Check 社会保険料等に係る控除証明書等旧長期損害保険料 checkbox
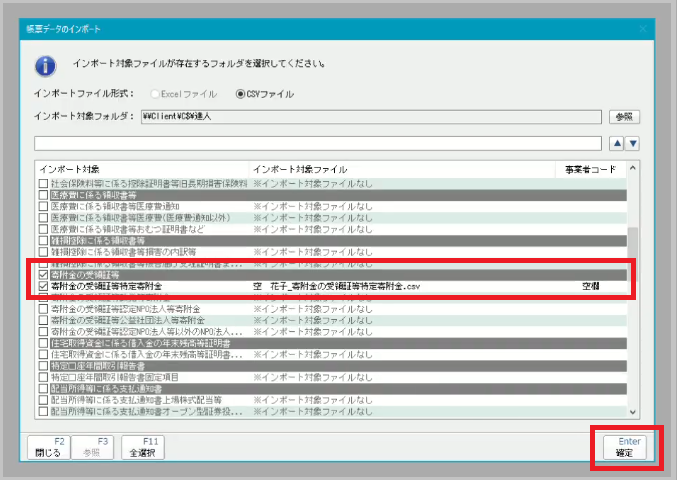Viewport: 677px width, 480px height. click(x=43, y=183)
